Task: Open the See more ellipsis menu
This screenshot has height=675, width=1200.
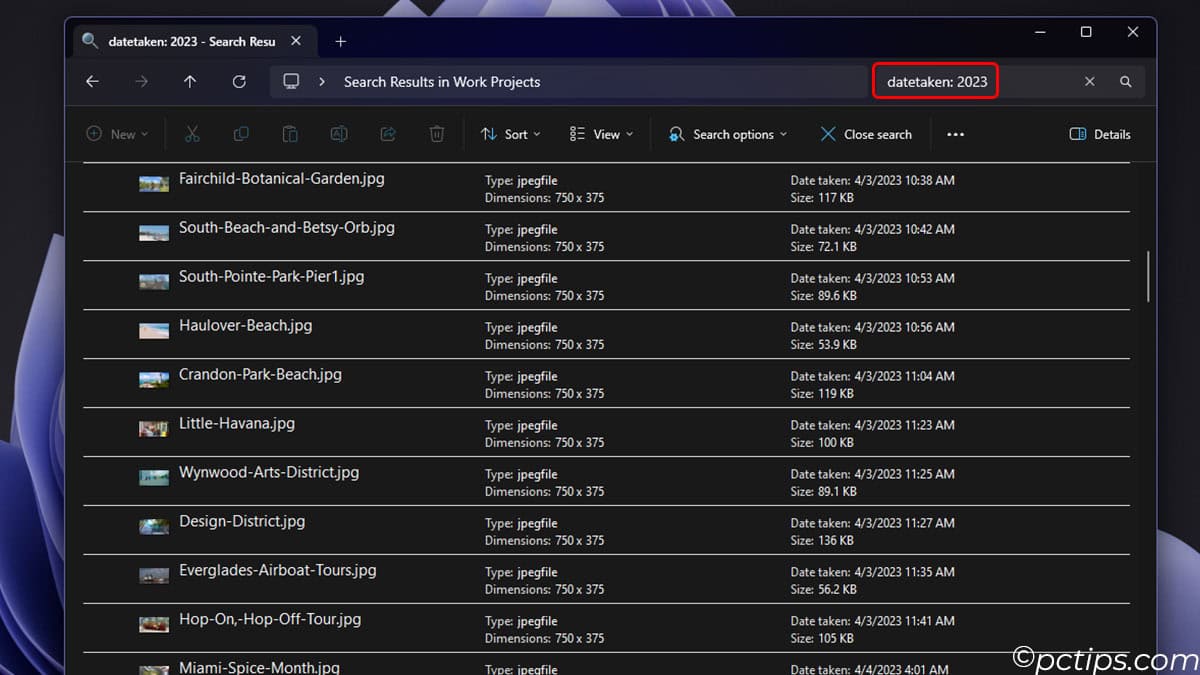Action: pyautogui.click(x=955, y=134)
